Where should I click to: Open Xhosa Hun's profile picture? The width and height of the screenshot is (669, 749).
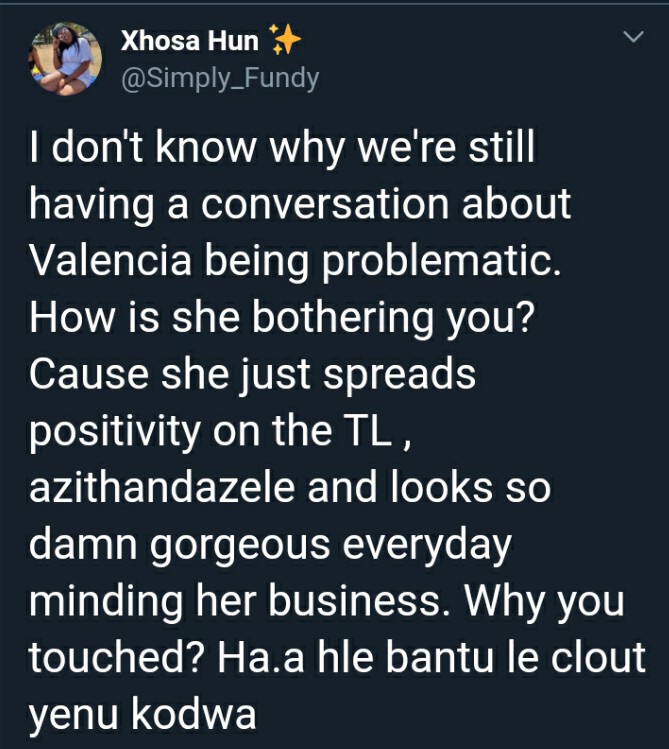[x=66, y=58]
